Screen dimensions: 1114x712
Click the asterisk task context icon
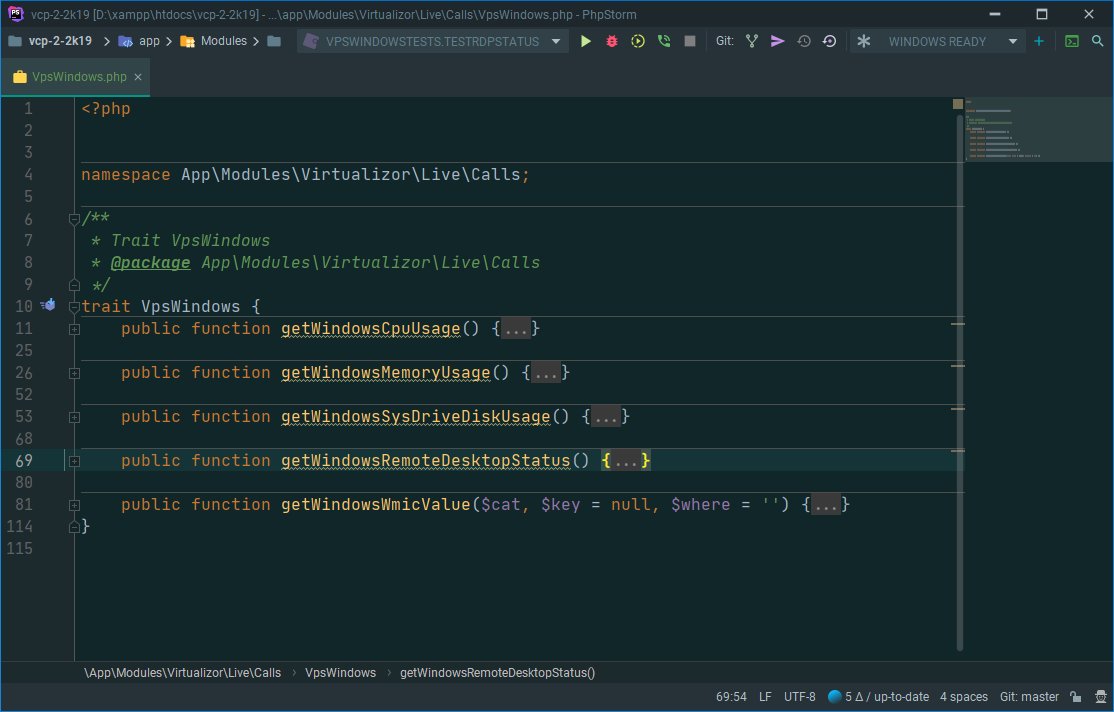[863, 41]
